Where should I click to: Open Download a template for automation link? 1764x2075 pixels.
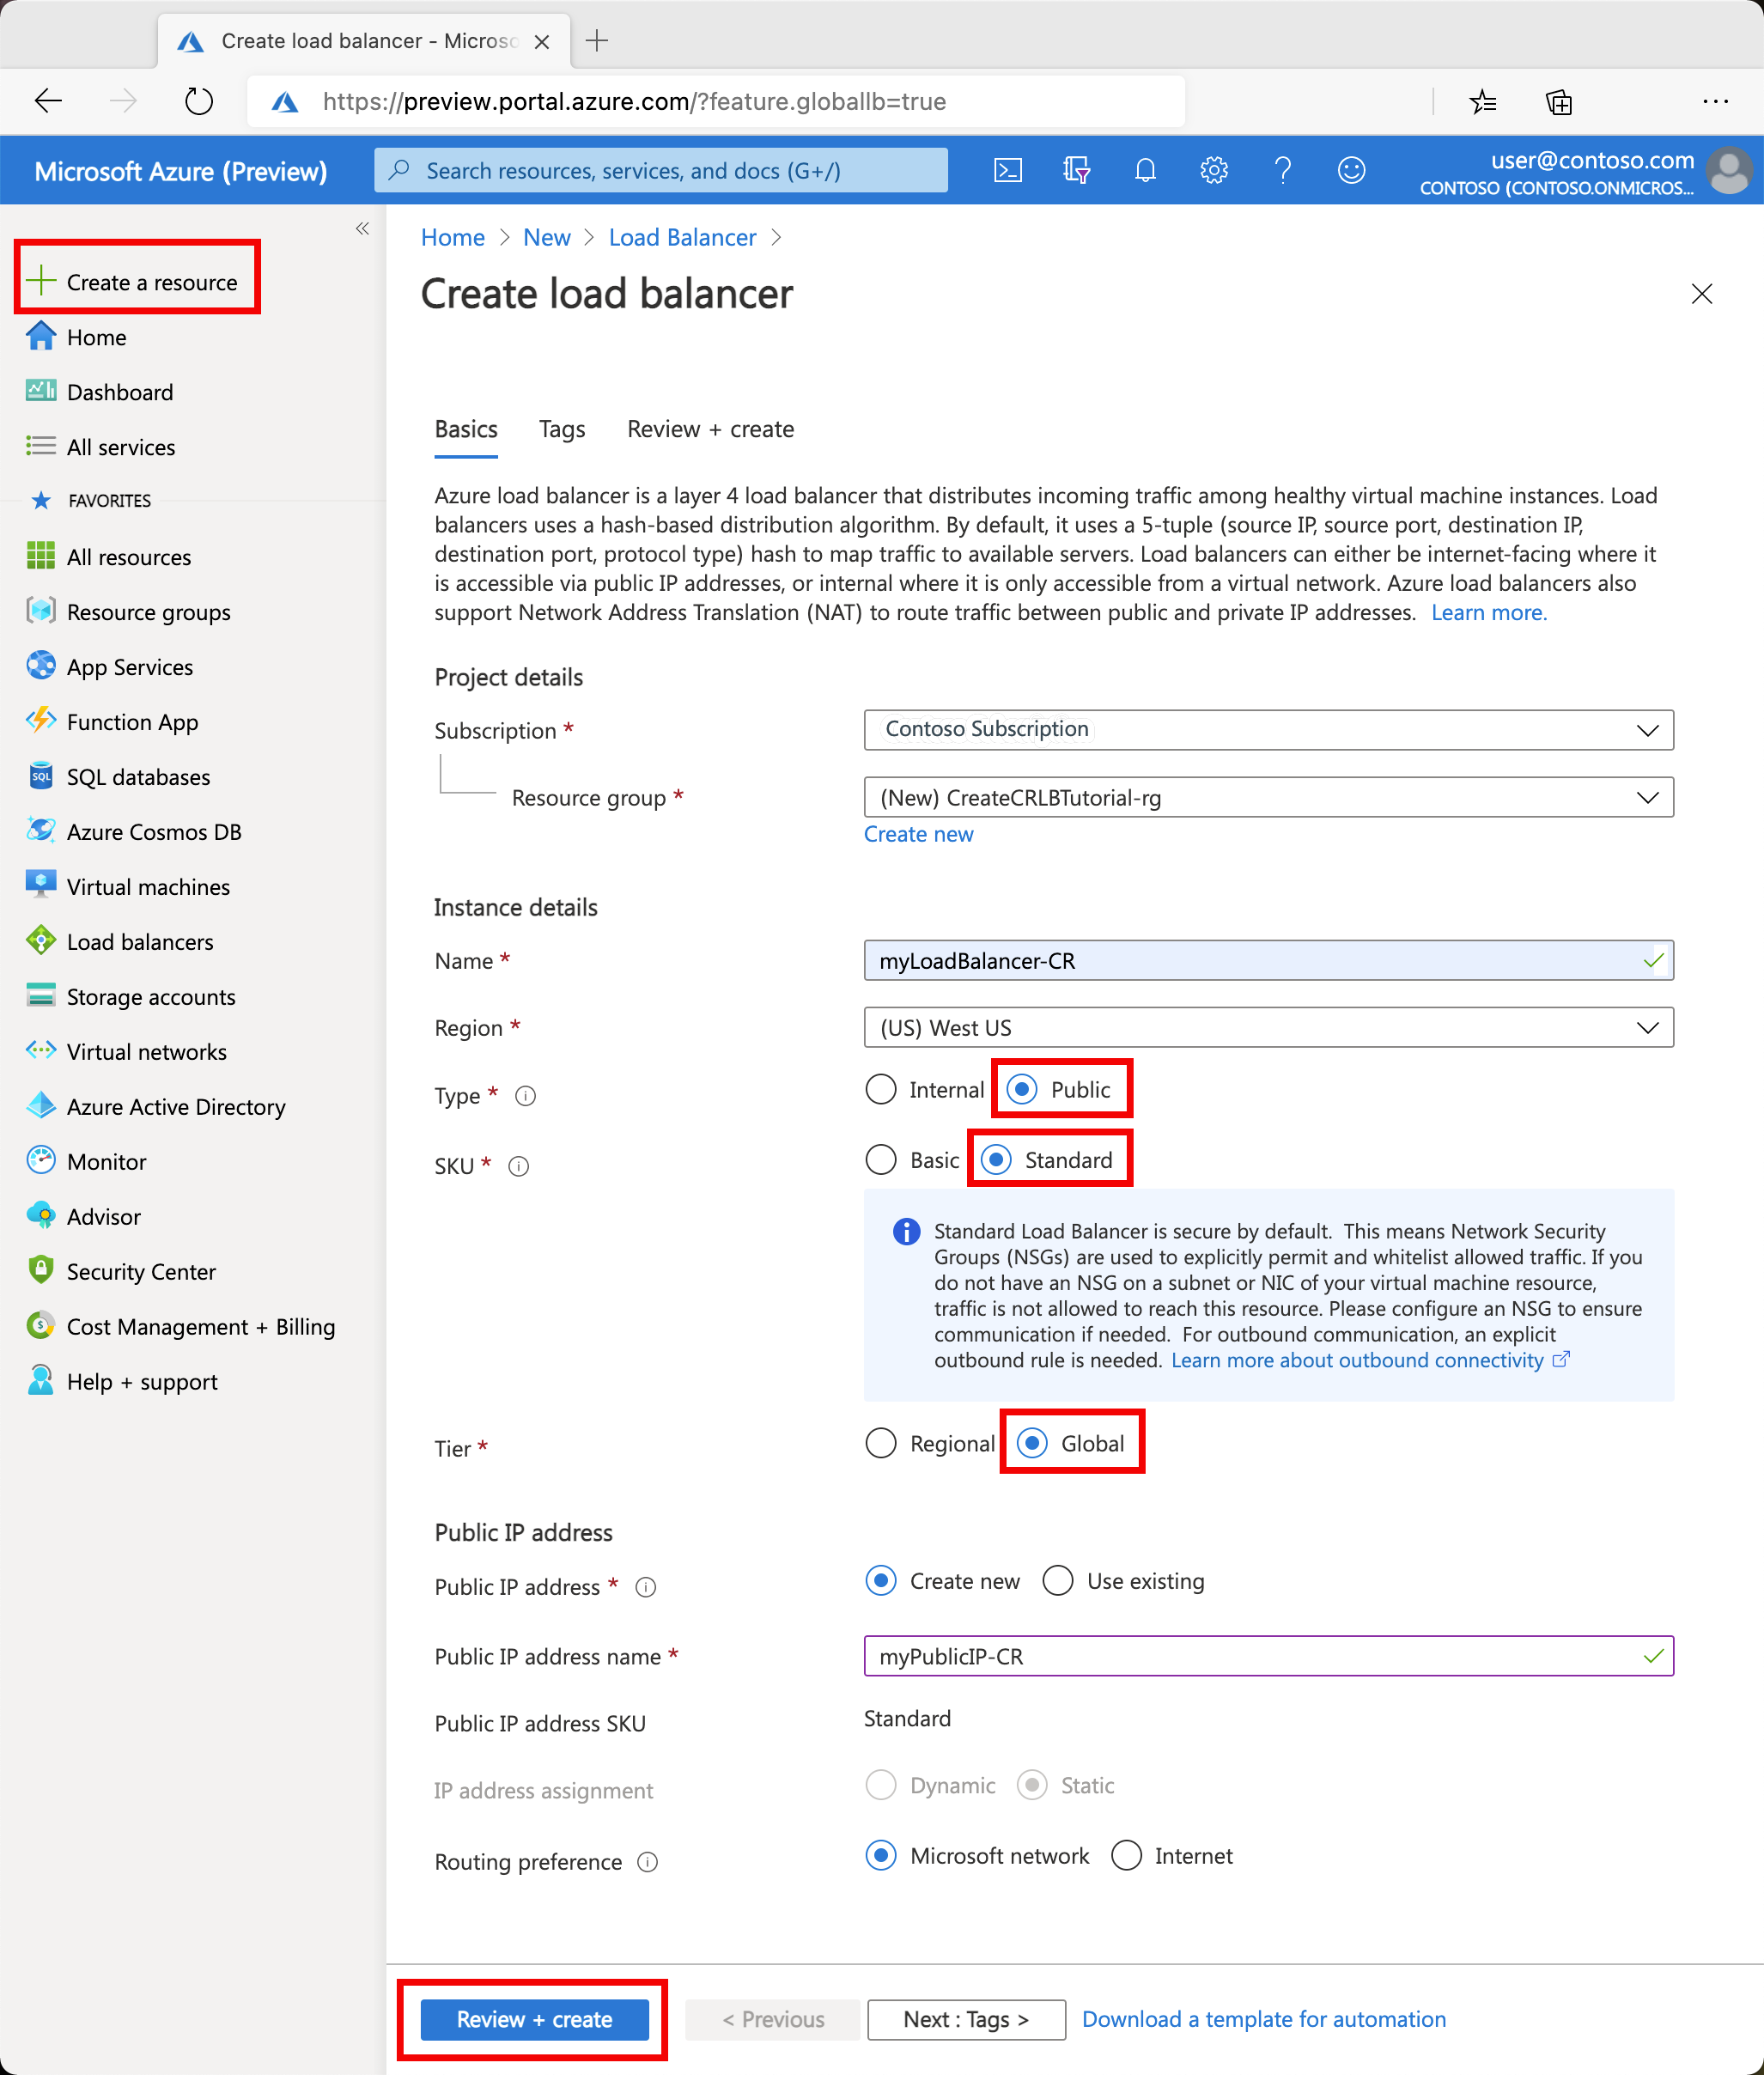[x=1263, y=2019]
